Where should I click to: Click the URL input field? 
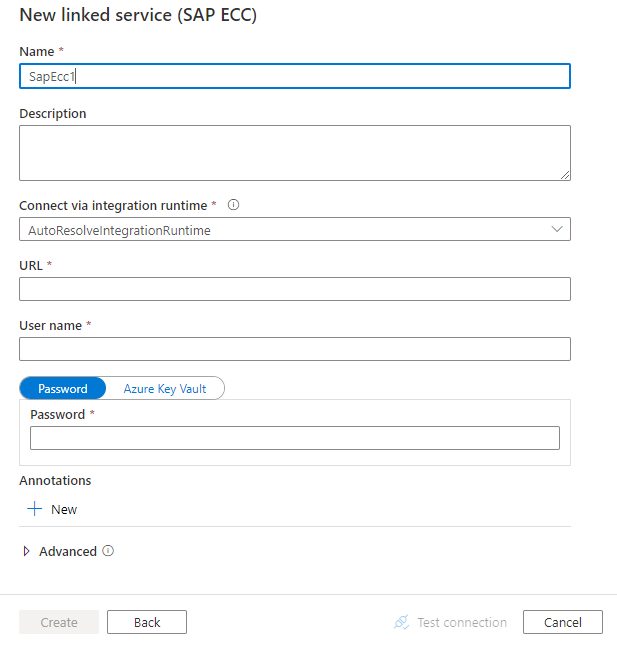point(294,289)
